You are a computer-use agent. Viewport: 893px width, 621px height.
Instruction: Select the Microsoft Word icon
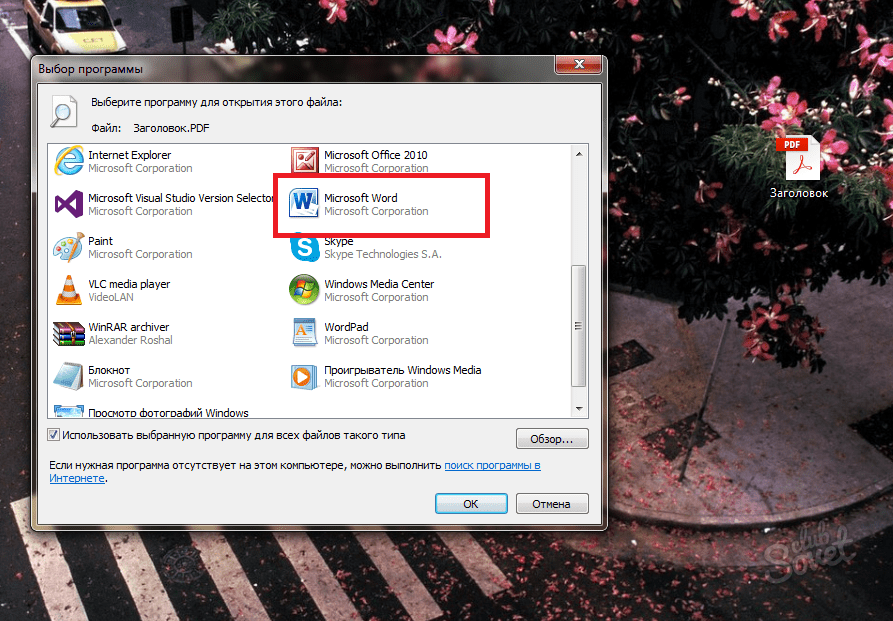(x=304, y=203)
